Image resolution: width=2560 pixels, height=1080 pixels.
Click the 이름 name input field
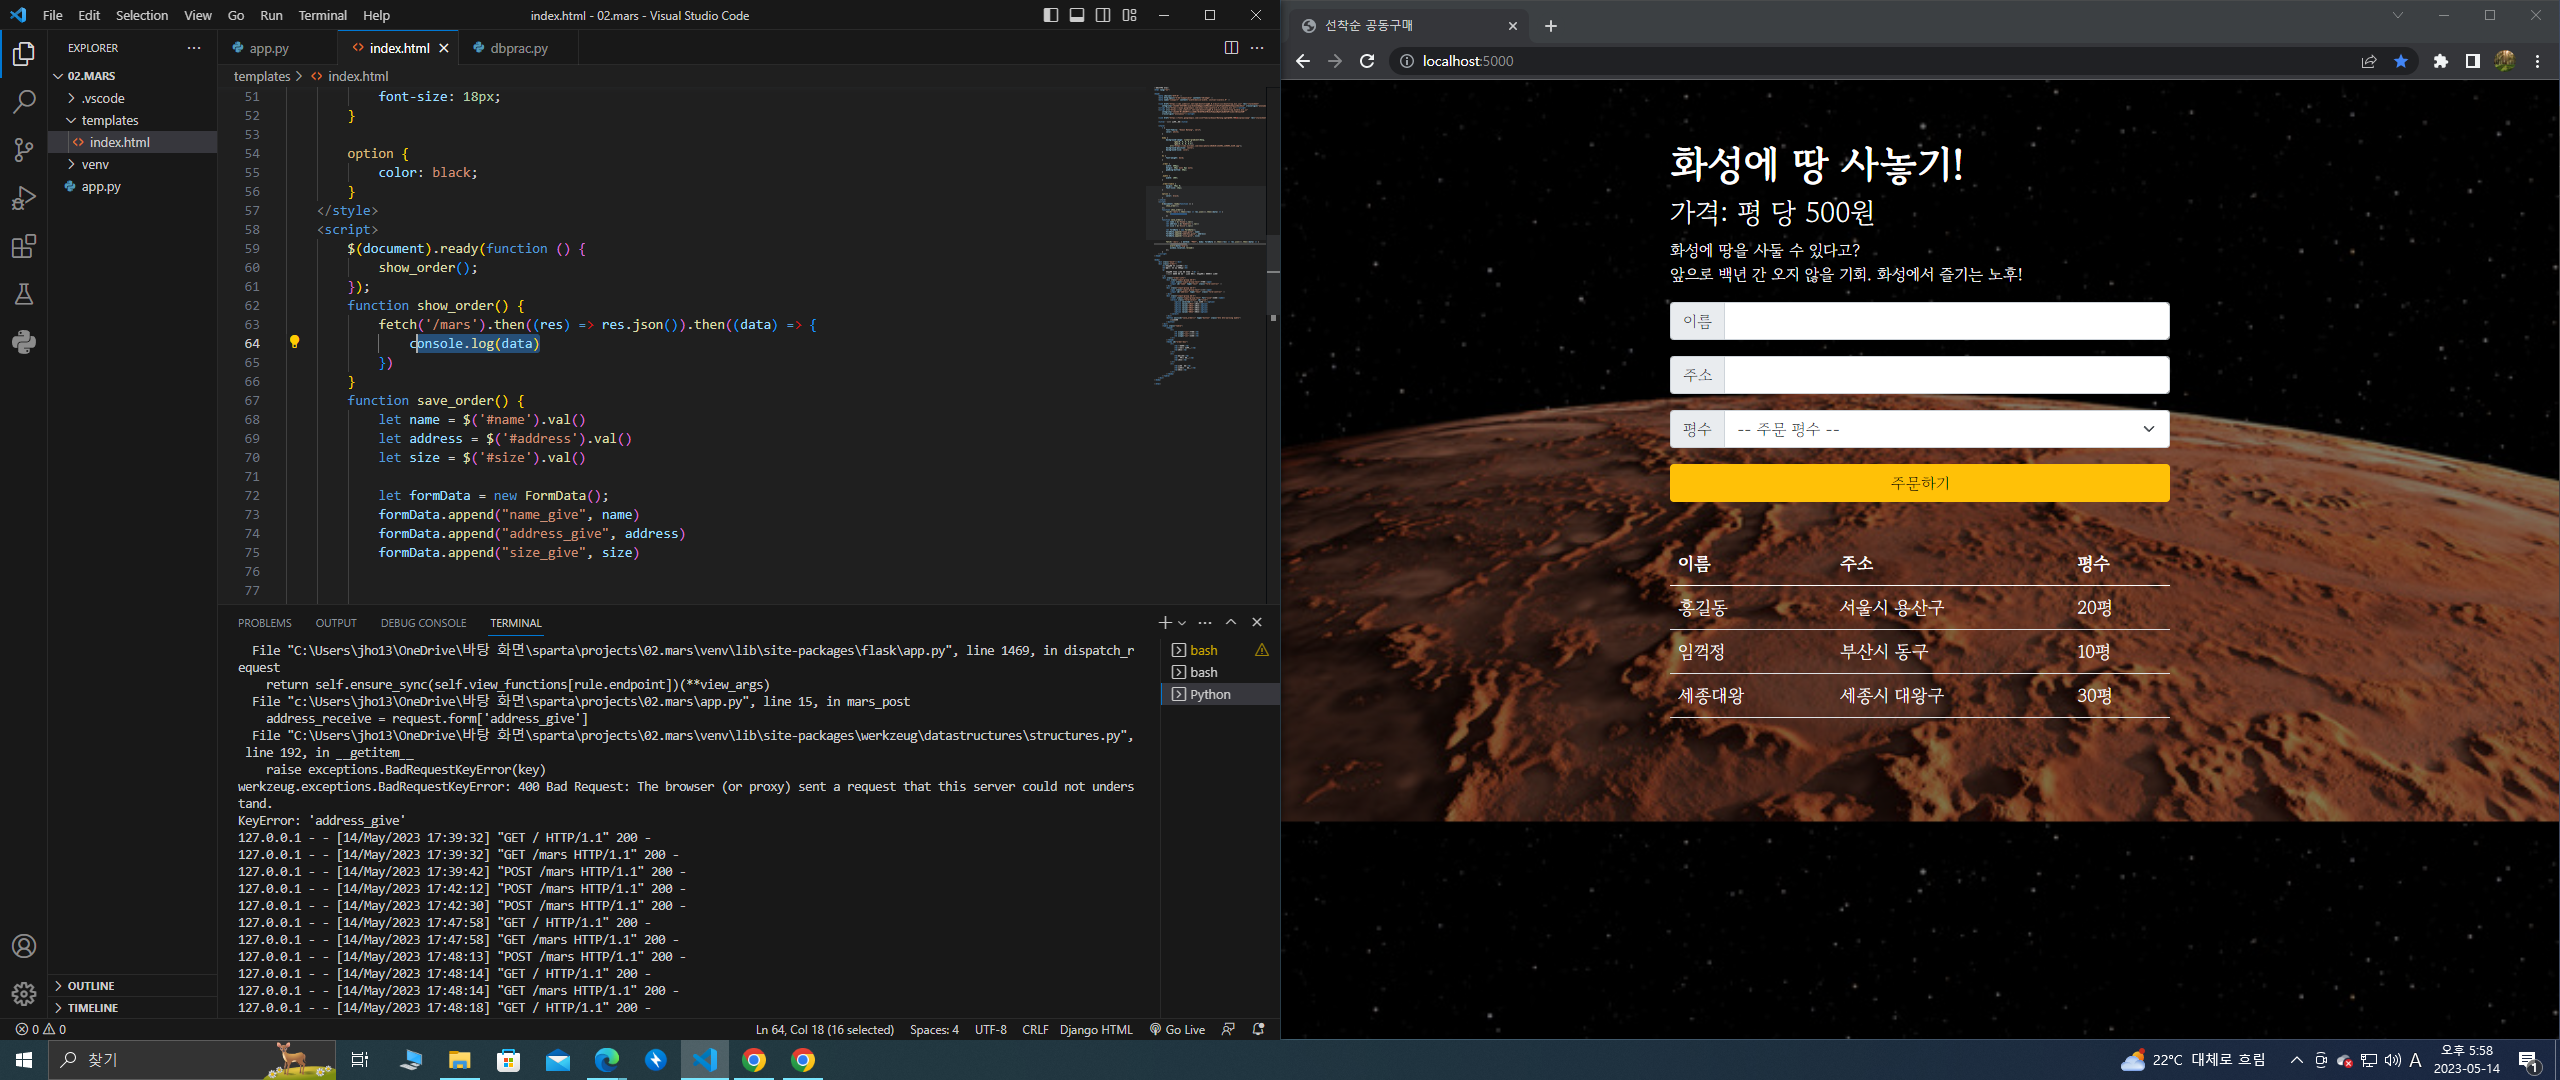(x=1946, y=321)
